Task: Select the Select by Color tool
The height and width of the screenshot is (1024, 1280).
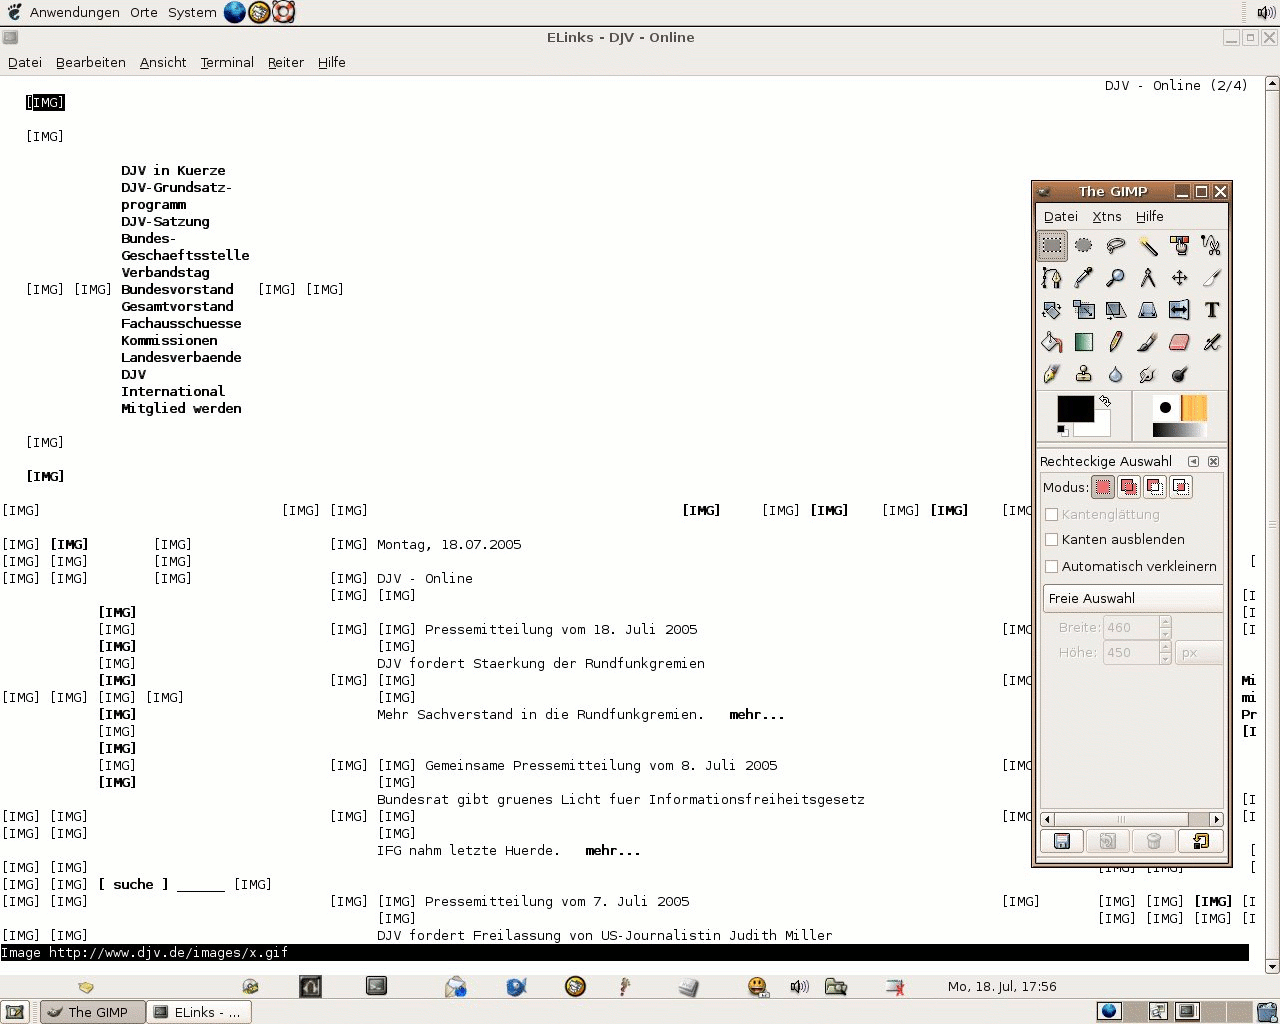Action: tap(1180, 245)
